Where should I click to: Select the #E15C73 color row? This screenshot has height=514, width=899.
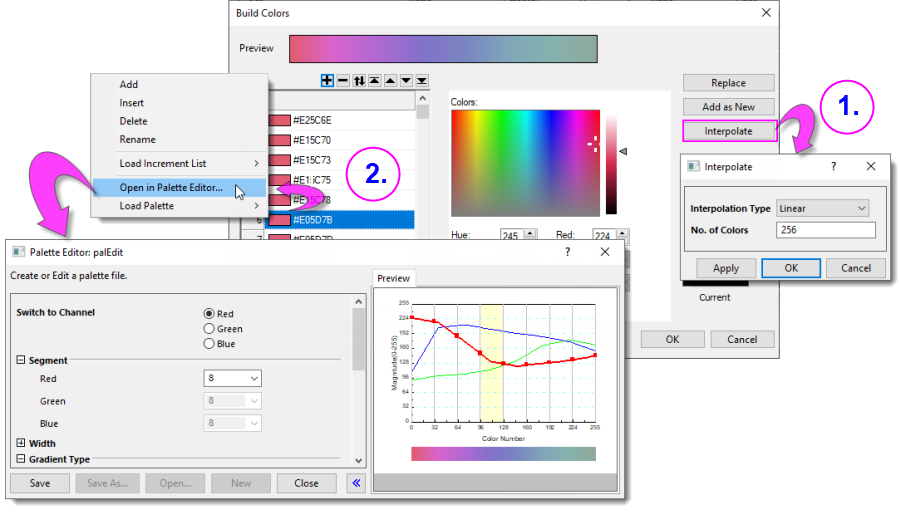[340, 160]
